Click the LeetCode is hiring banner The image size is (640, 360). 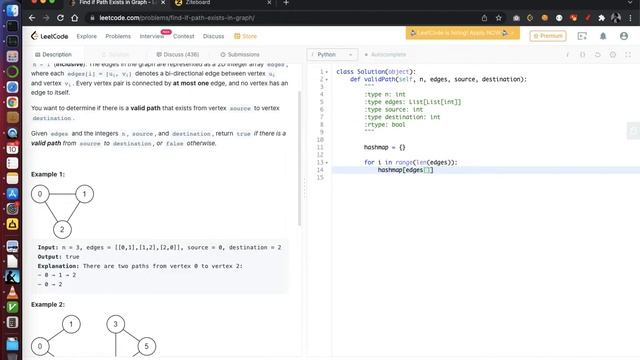point(462,33)
